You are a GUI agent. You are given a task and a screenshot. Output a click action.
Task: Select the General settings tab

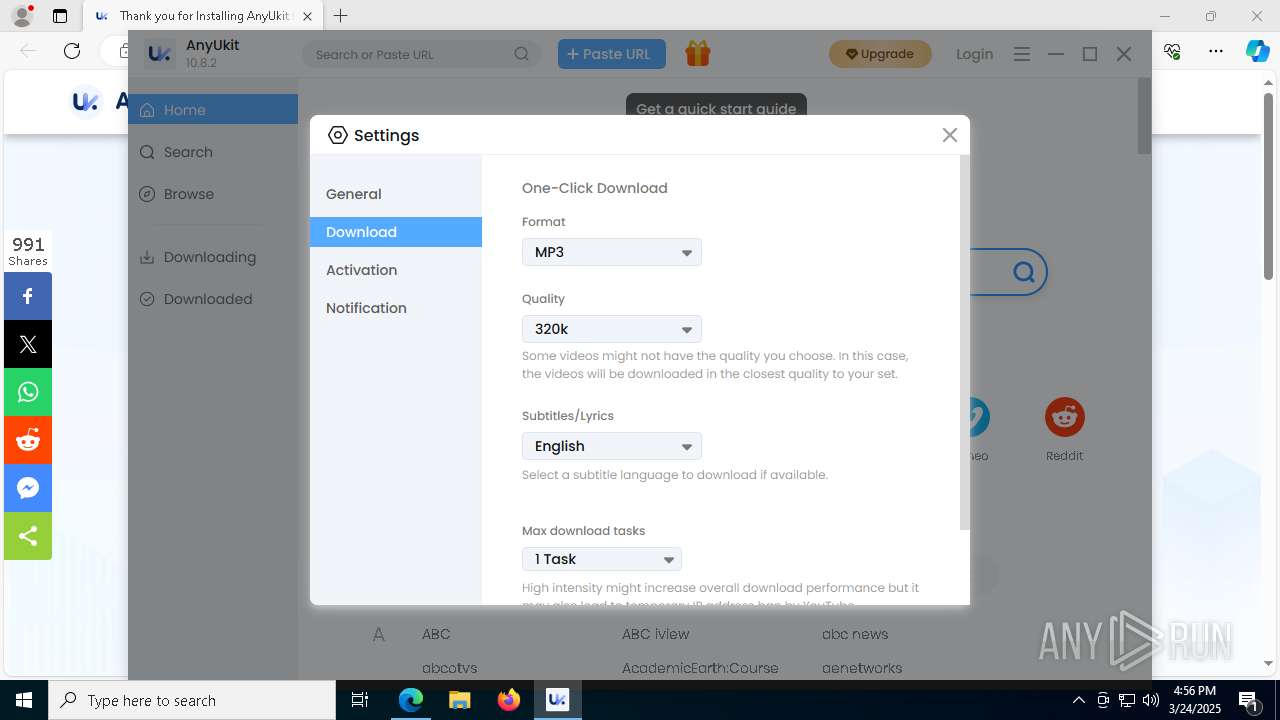pos(396,194)
